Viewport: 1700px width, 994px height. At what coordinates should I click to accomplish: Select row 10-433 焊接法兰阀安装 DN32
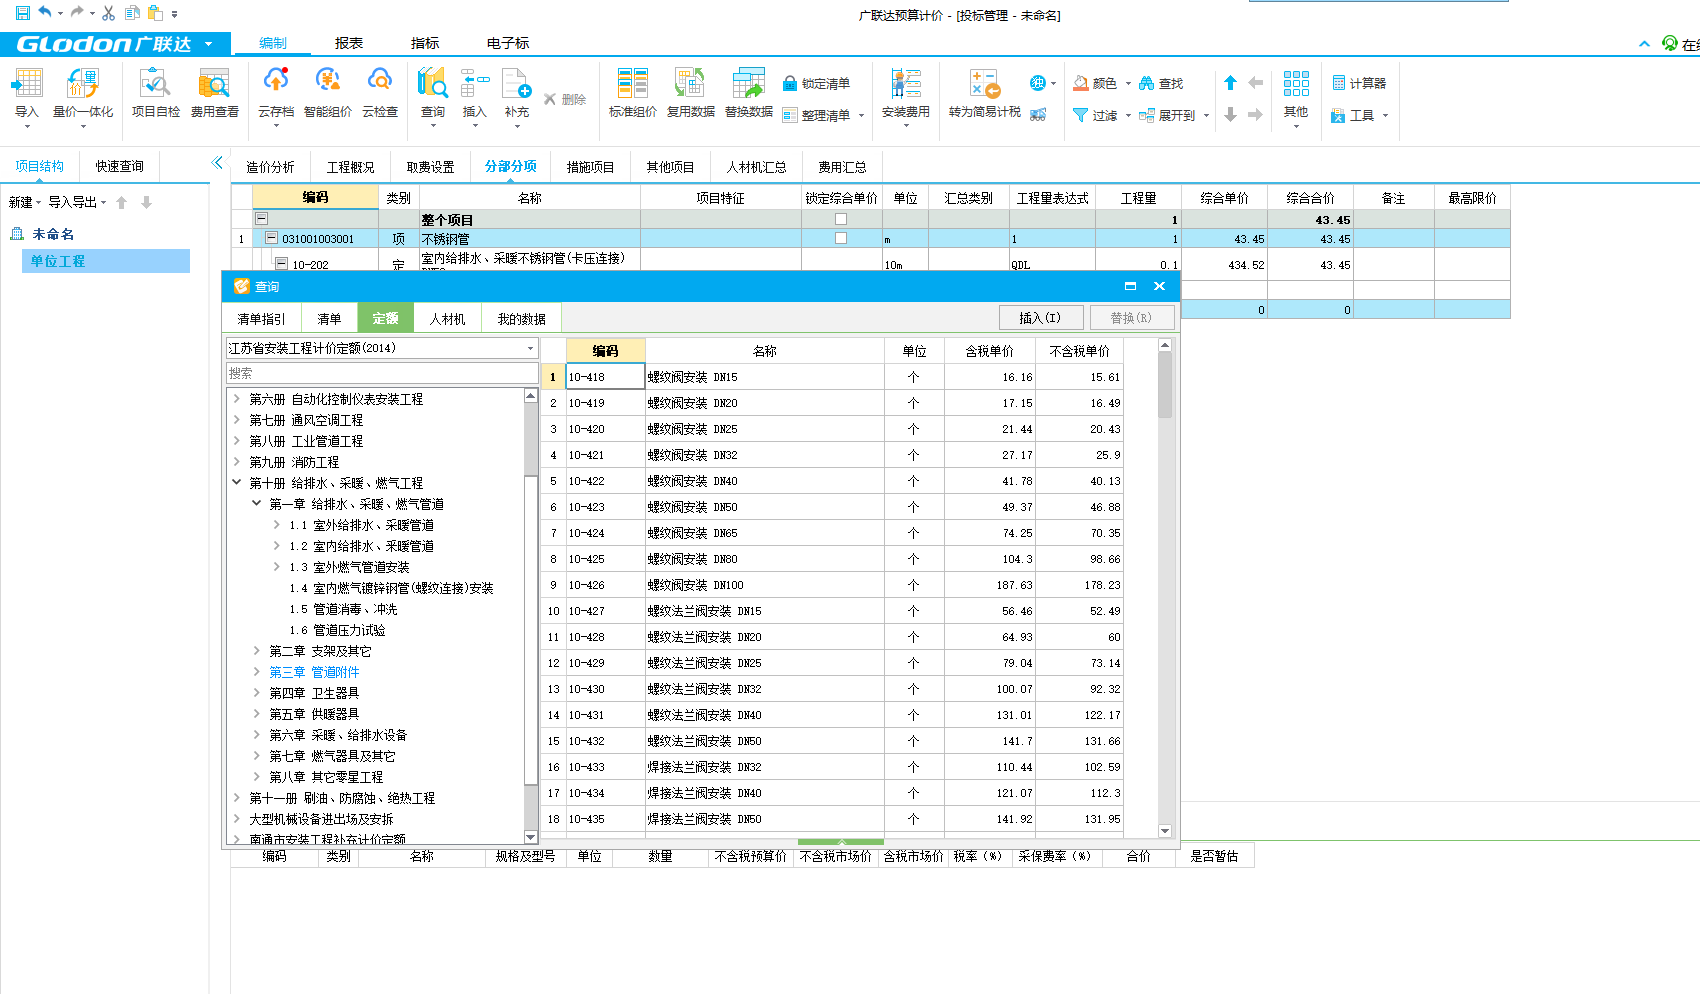point(832,767)
